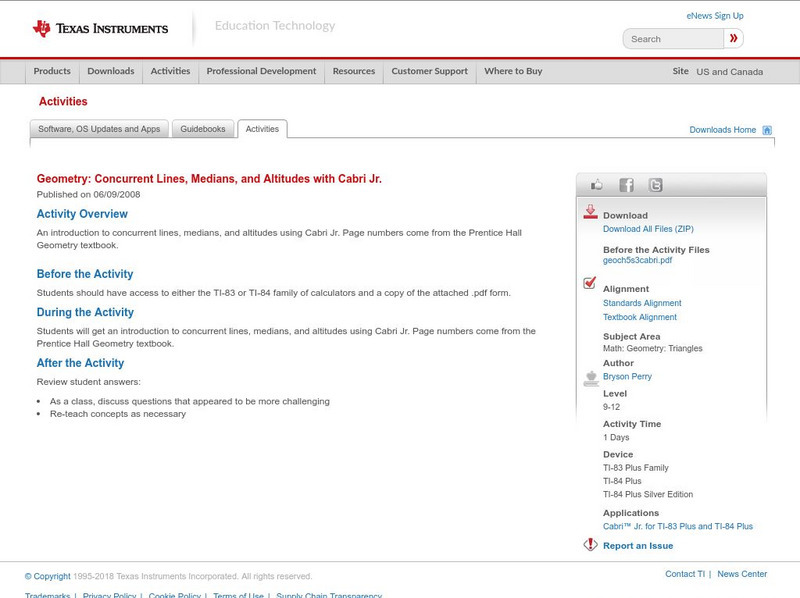Click Download All Files (ZIP) link

click(647, 229)
